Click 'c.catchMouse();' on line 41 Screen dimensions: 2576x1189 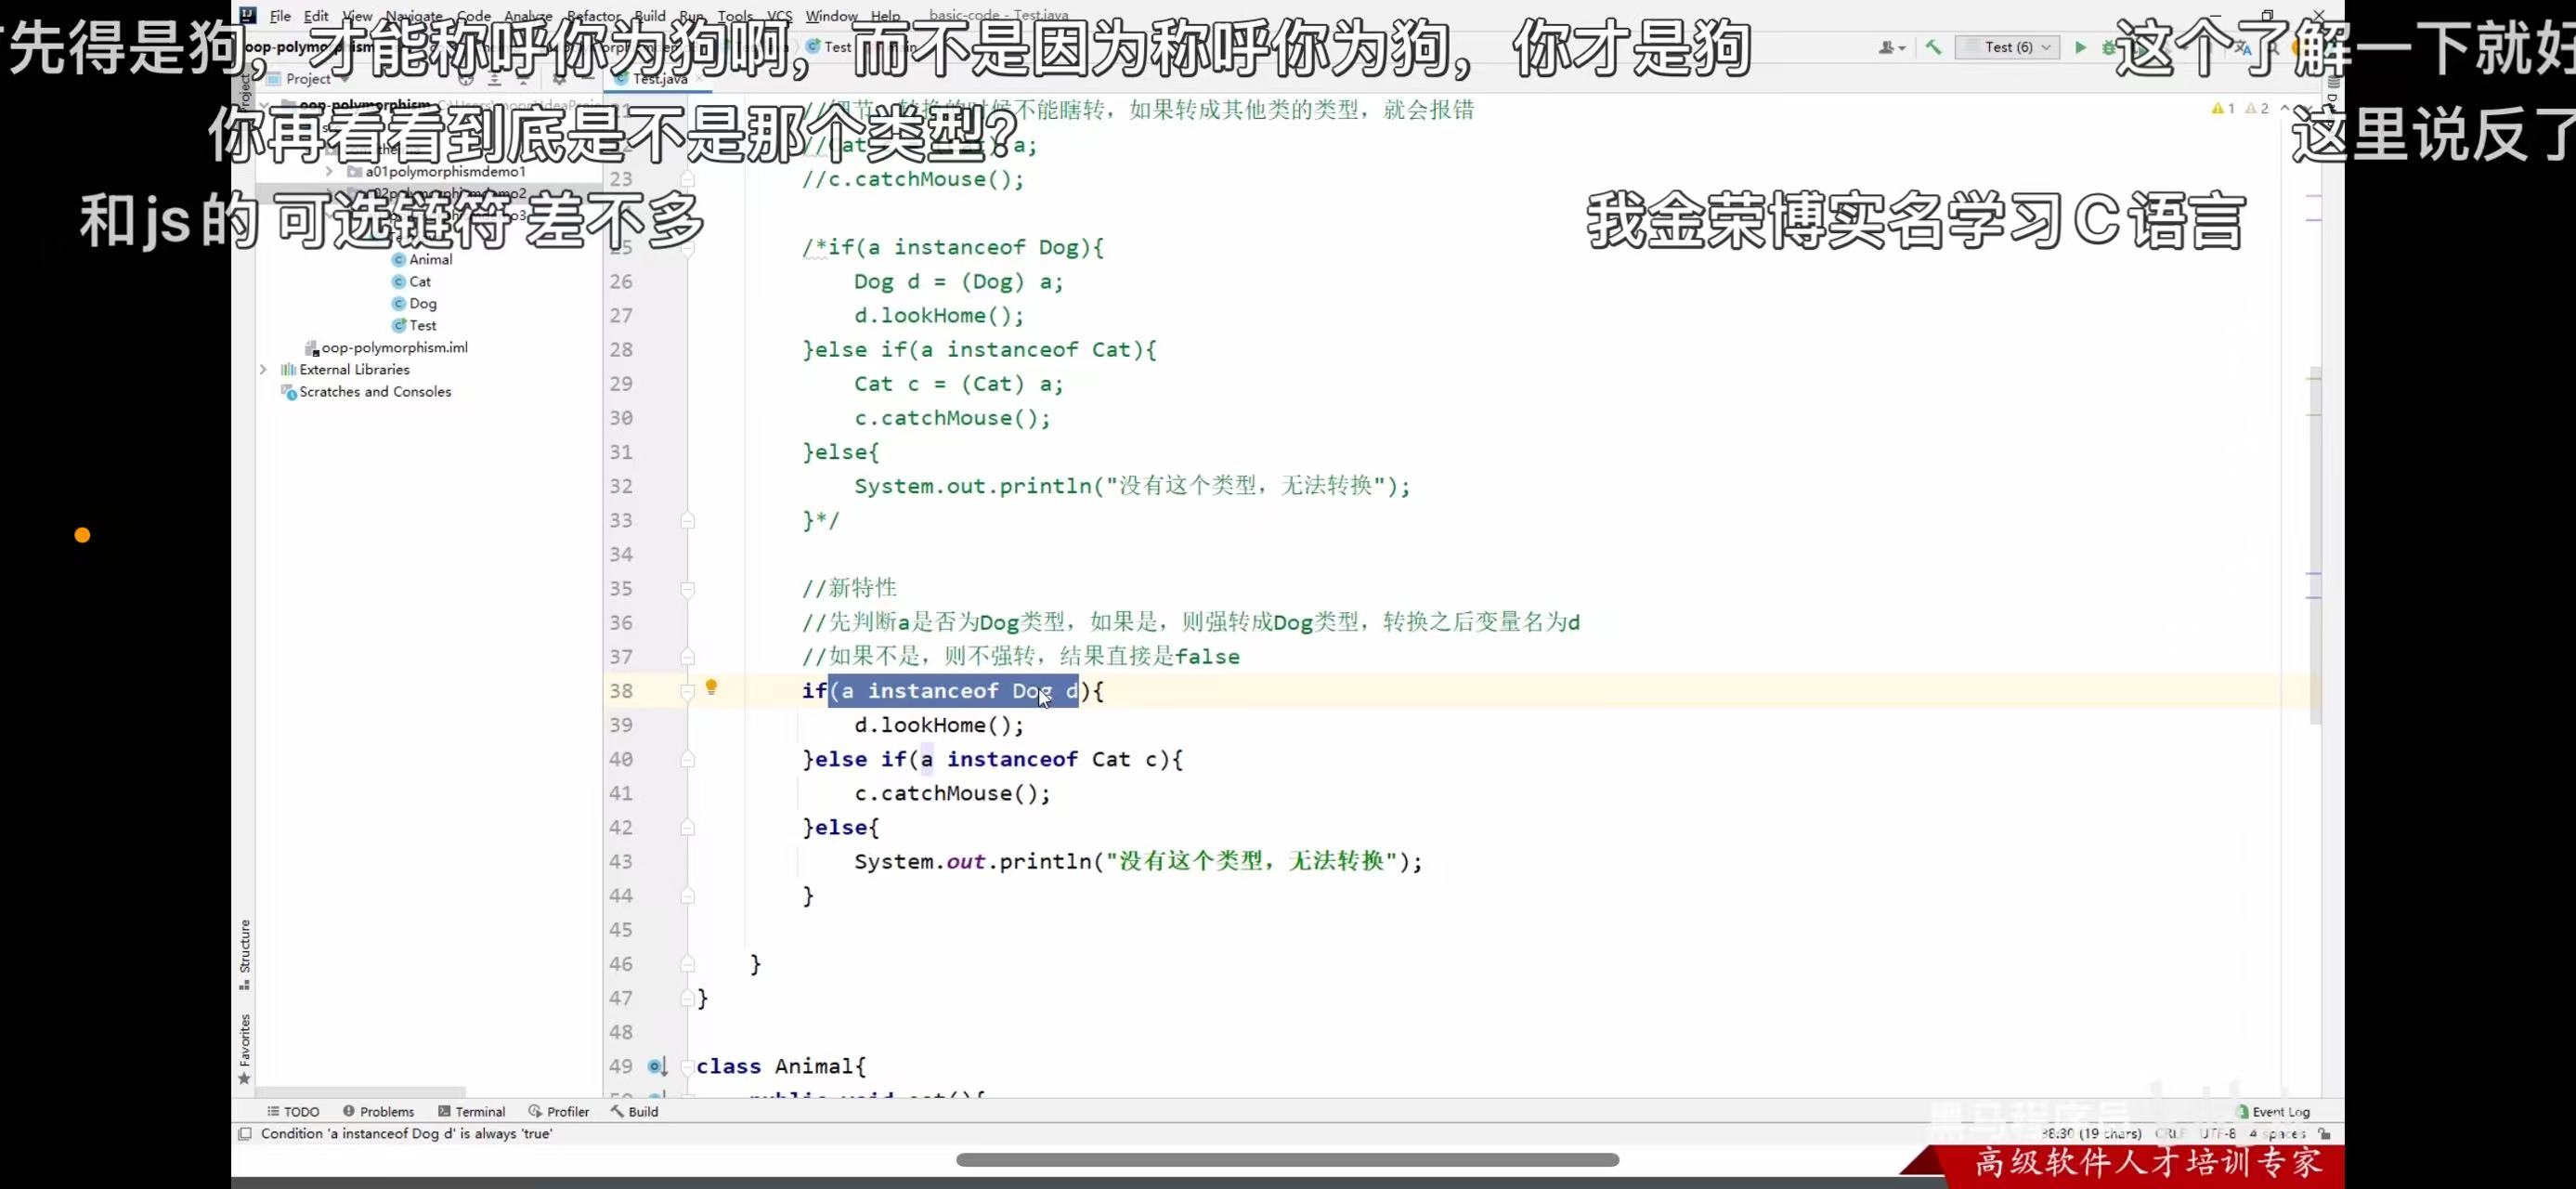pos(952,793)
